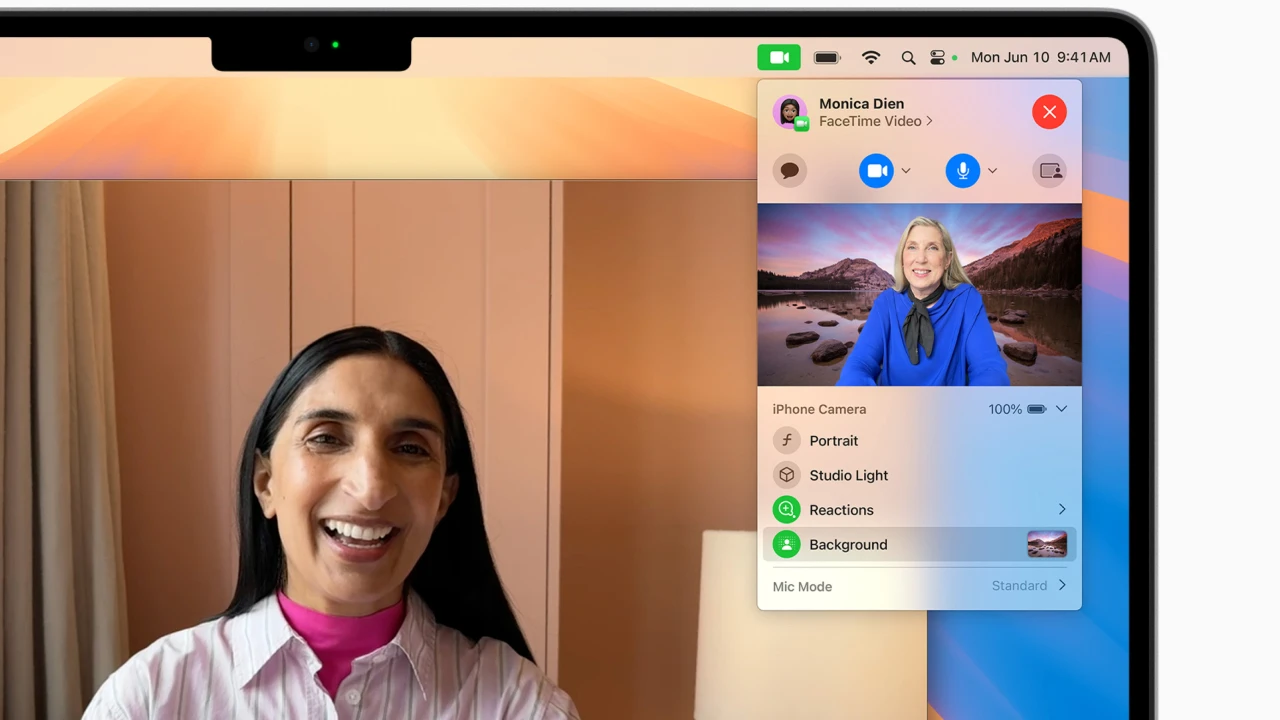This screenshot has width=1280, height=720.
Task: Toggle the green Reactions icon
Action: (x=787, y=510)
